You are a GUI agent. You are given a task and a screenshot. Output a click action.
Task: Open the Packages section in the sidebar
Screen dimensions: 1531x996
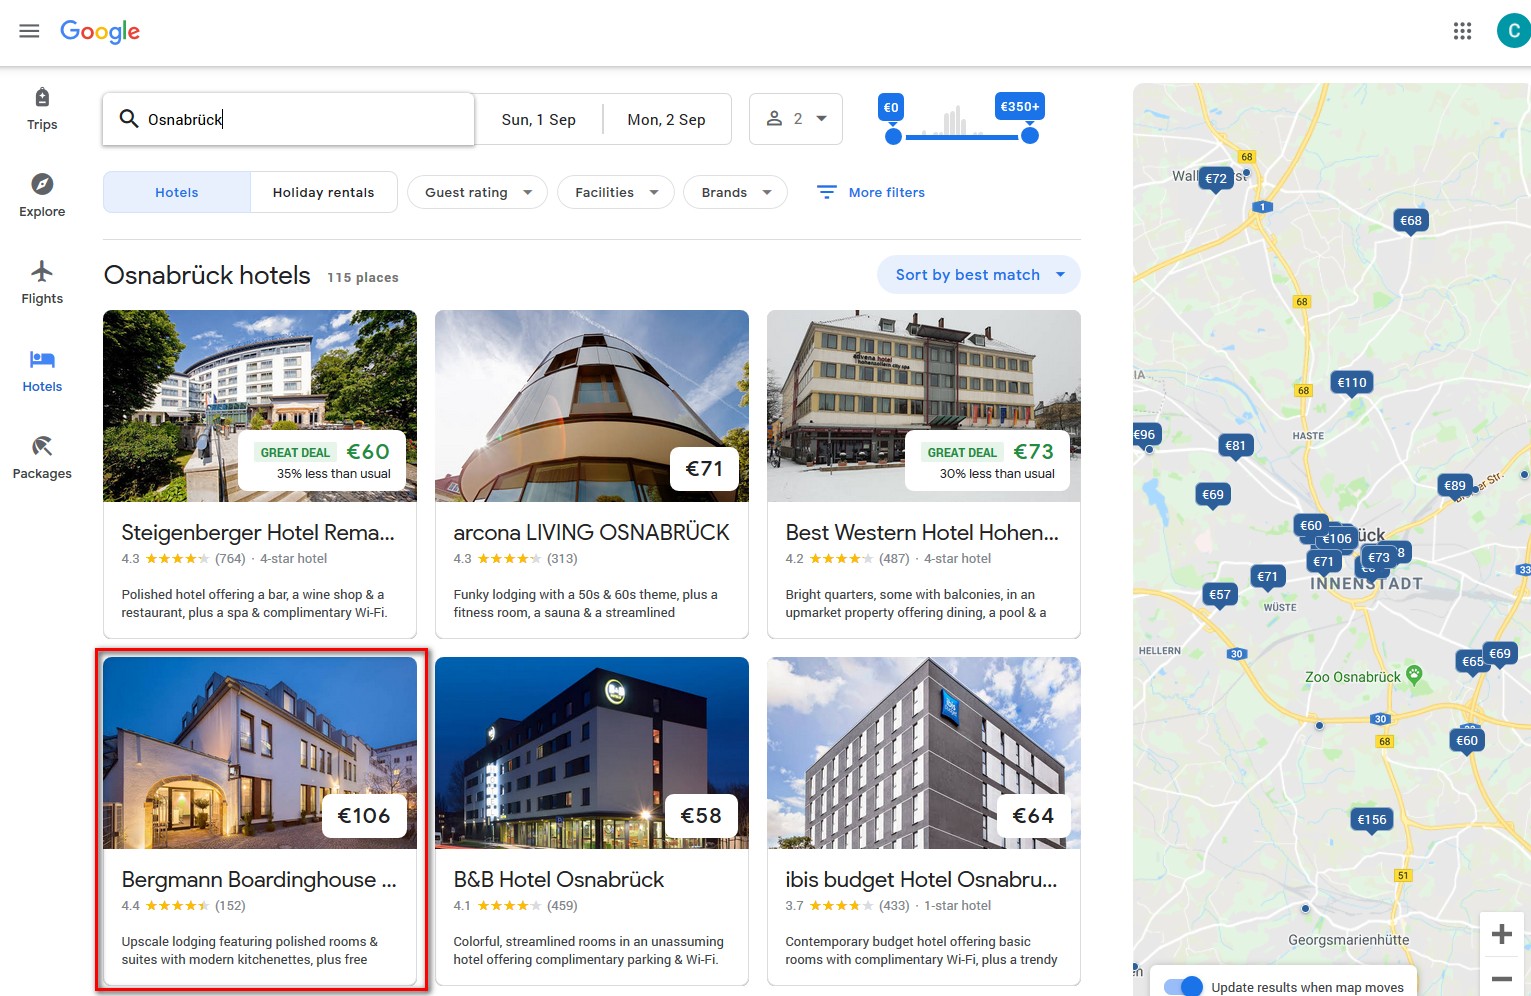point(41,456)
